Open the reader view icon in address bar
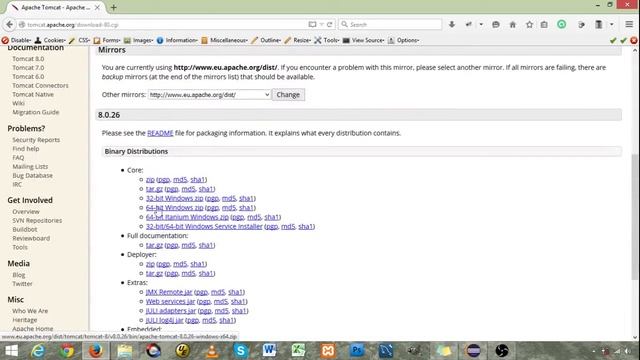Screen dimensions: 640x360 click(x=312, y=24)
